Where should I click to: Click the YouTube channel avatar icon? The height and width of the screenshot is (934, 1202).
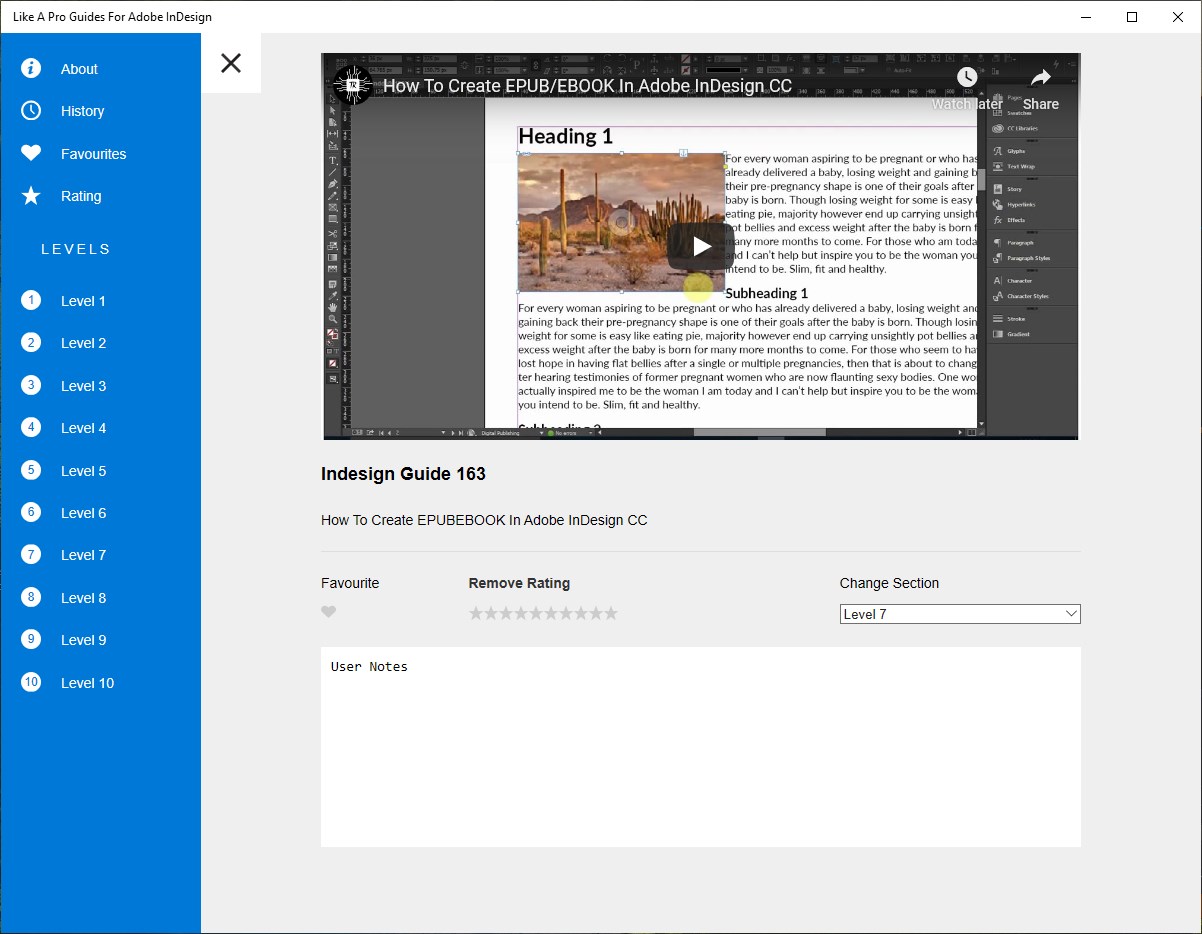[353, 85]
